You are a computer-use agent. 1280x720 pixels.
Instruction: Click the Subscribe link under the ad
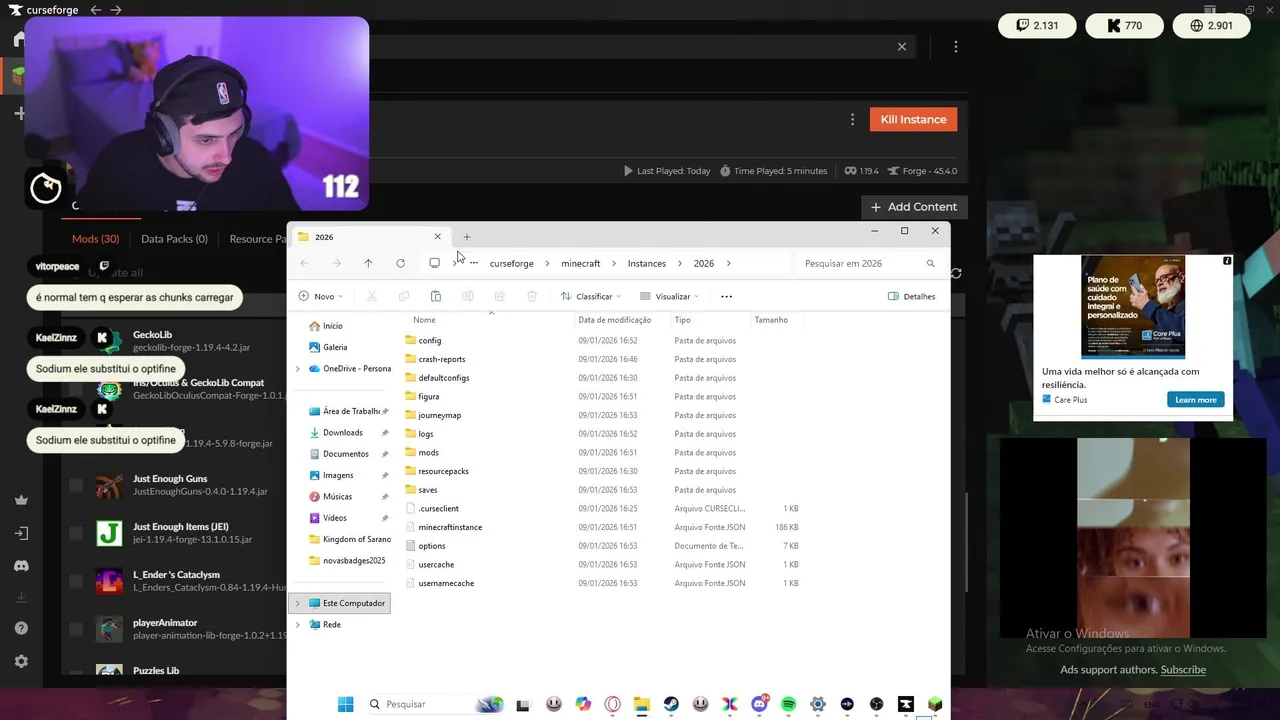point(1183,670)
